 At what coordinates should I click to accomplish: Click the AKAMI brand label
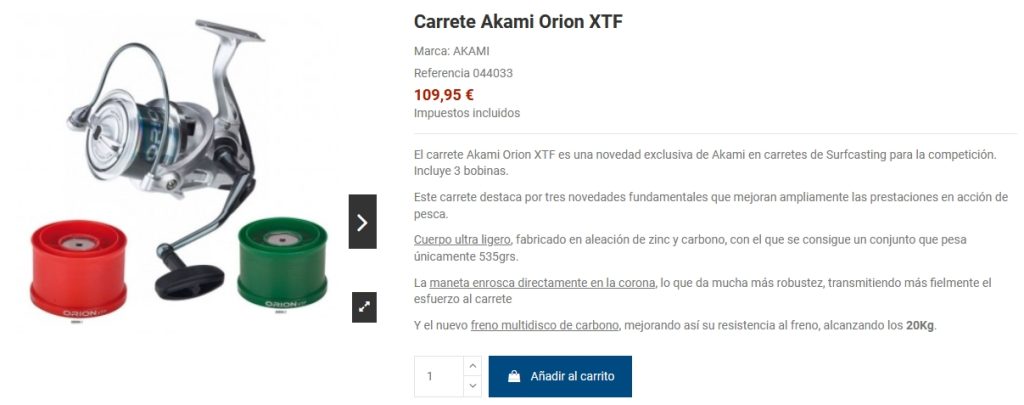471,51
